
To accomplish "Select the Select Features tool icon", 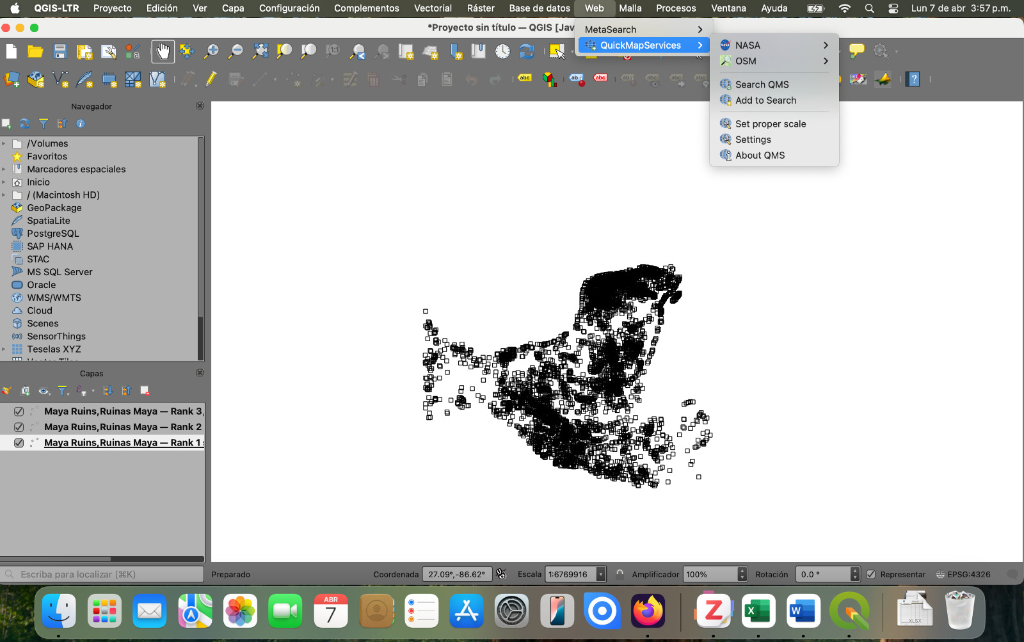I will click(x=556, y=52).
